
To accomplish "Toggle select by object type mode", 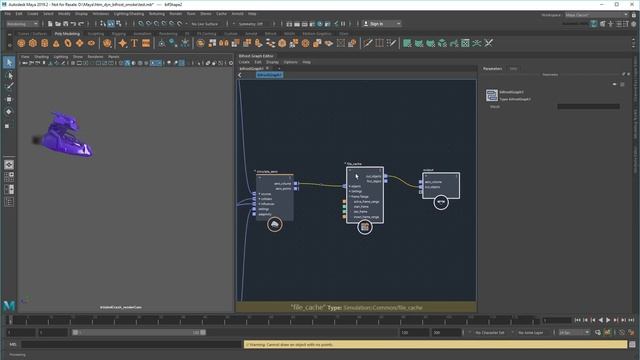I will [x=111, y=24].
